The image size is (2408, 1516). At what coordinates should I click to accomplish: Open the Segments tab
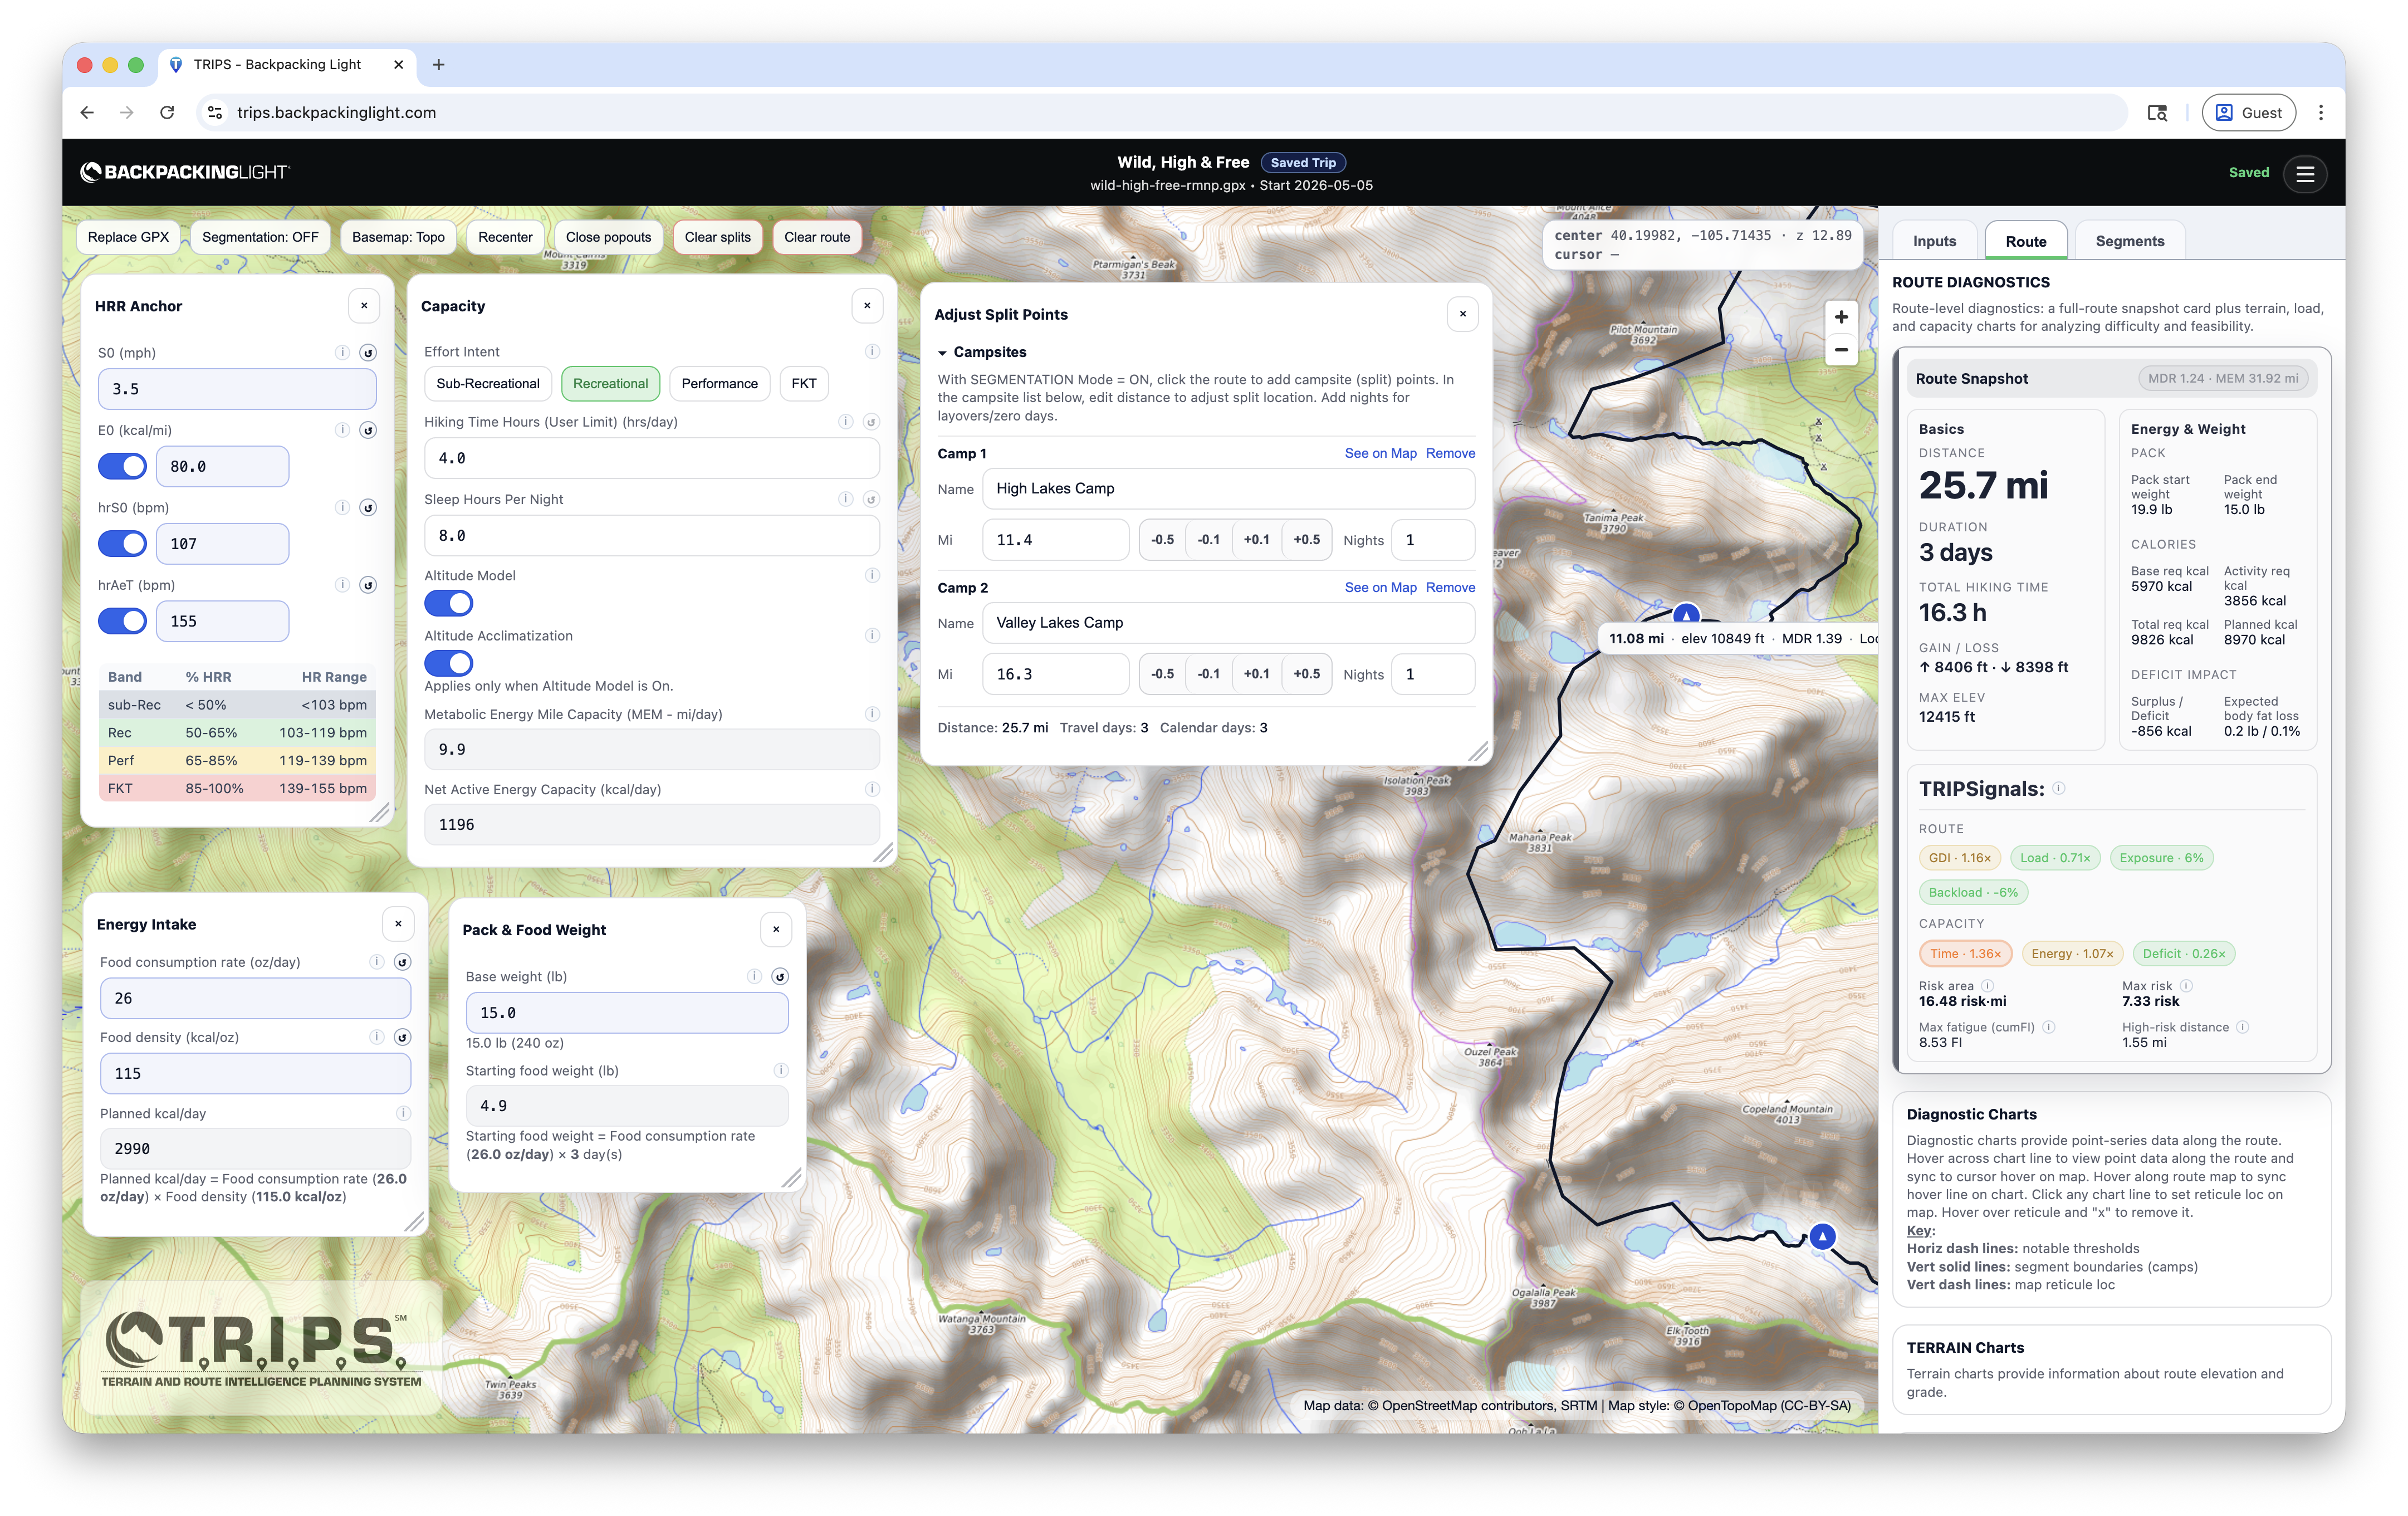coord(2129,241)
